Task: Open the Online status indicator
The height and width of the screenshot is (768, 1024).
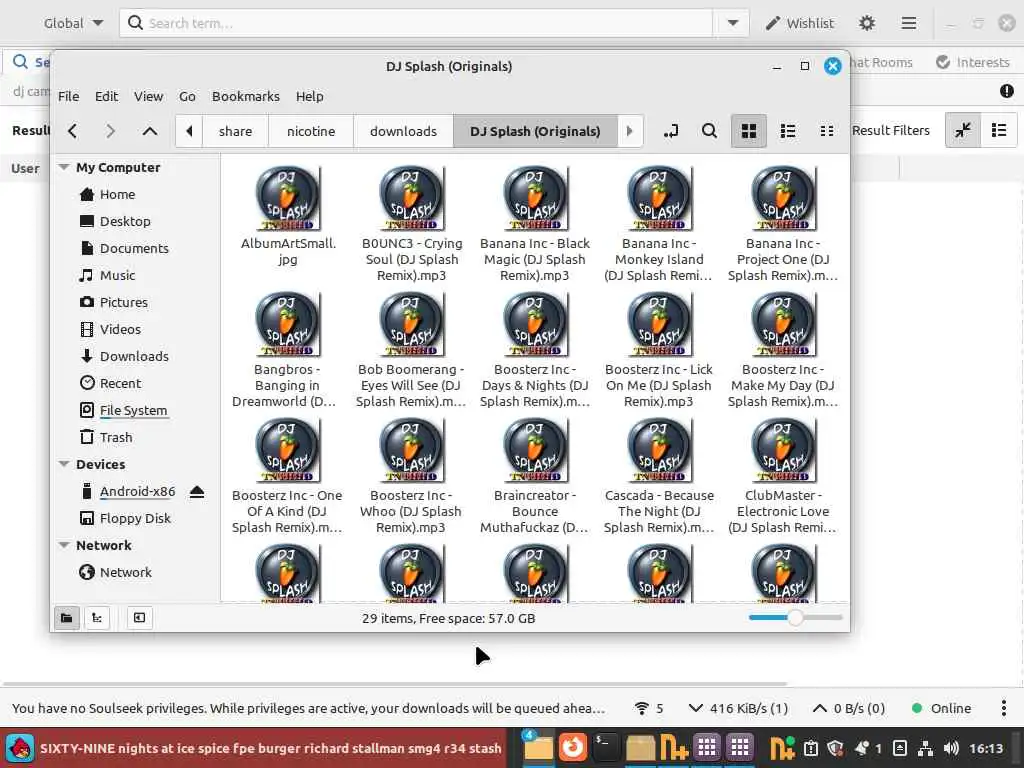Action: 941,709
